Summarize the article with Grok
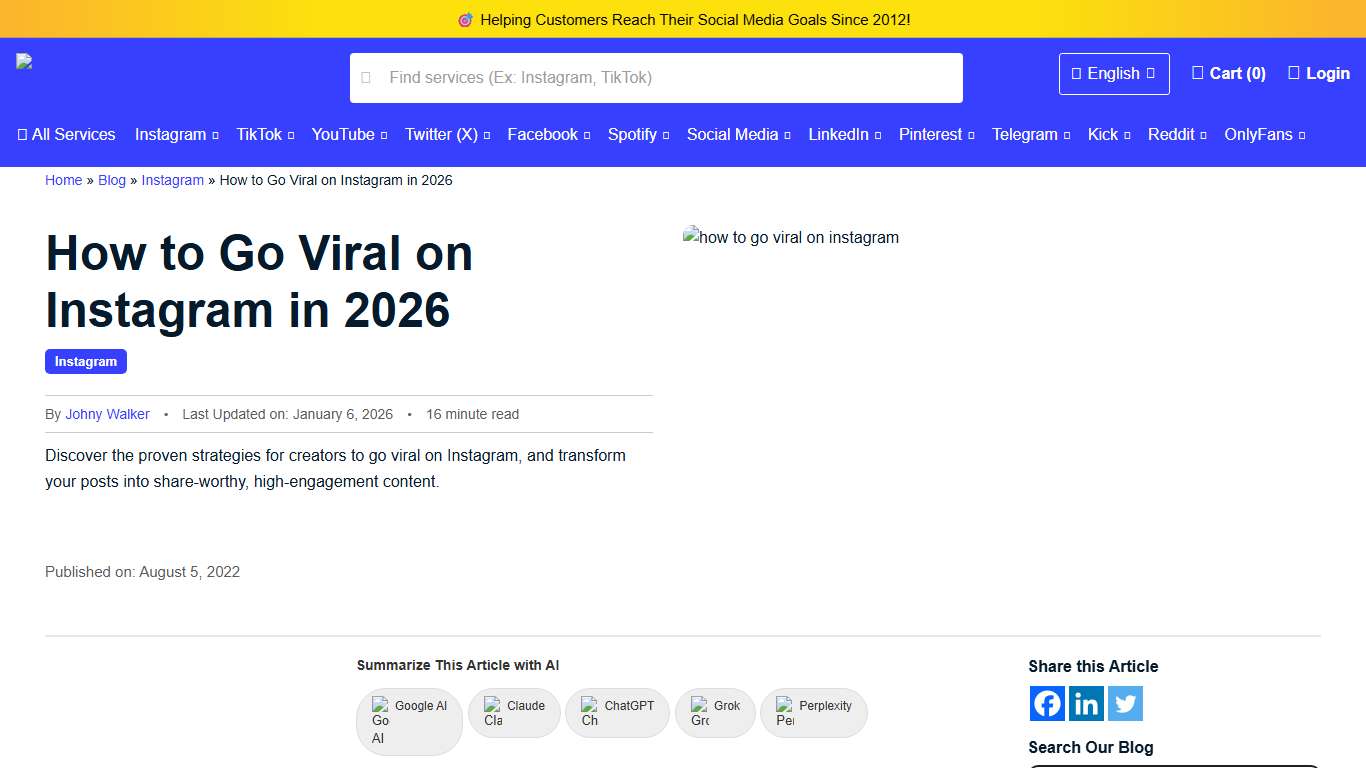This screenshot has width=1366, height=768. point(715,712)
